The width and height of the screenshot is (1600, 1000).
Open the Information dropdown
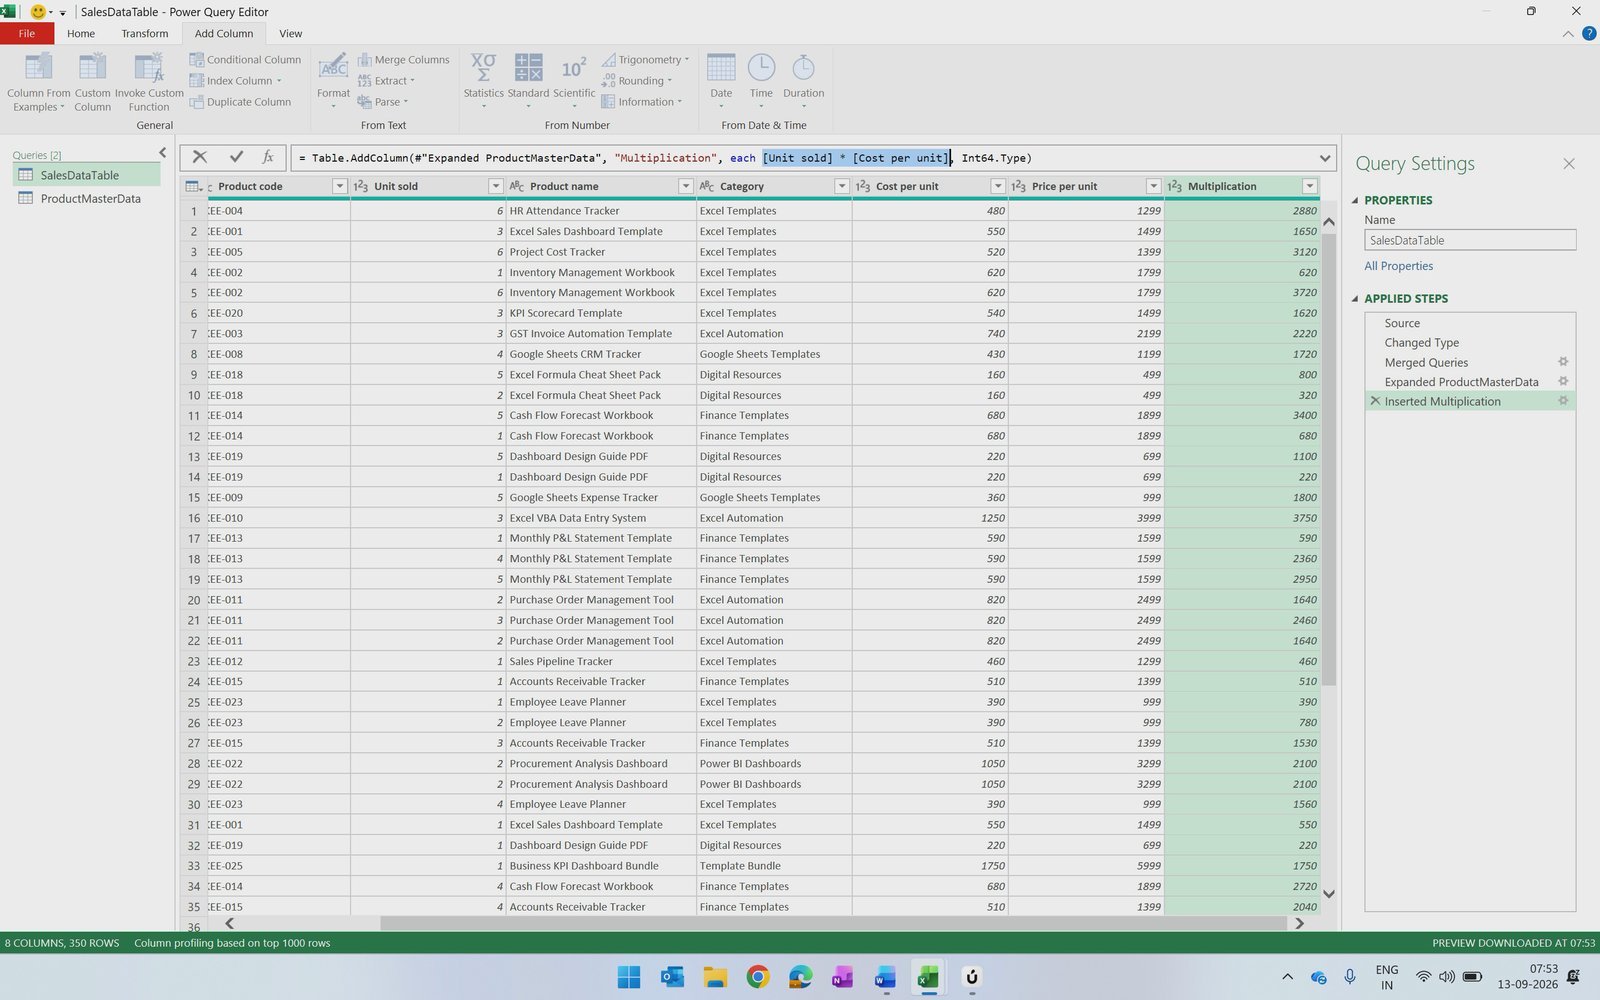[642, 102]
